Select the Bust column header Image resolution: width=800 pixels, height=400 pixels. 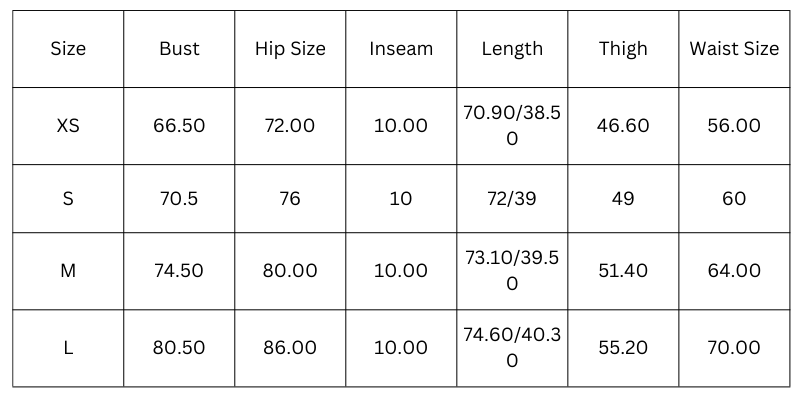(x=179, y=49)
